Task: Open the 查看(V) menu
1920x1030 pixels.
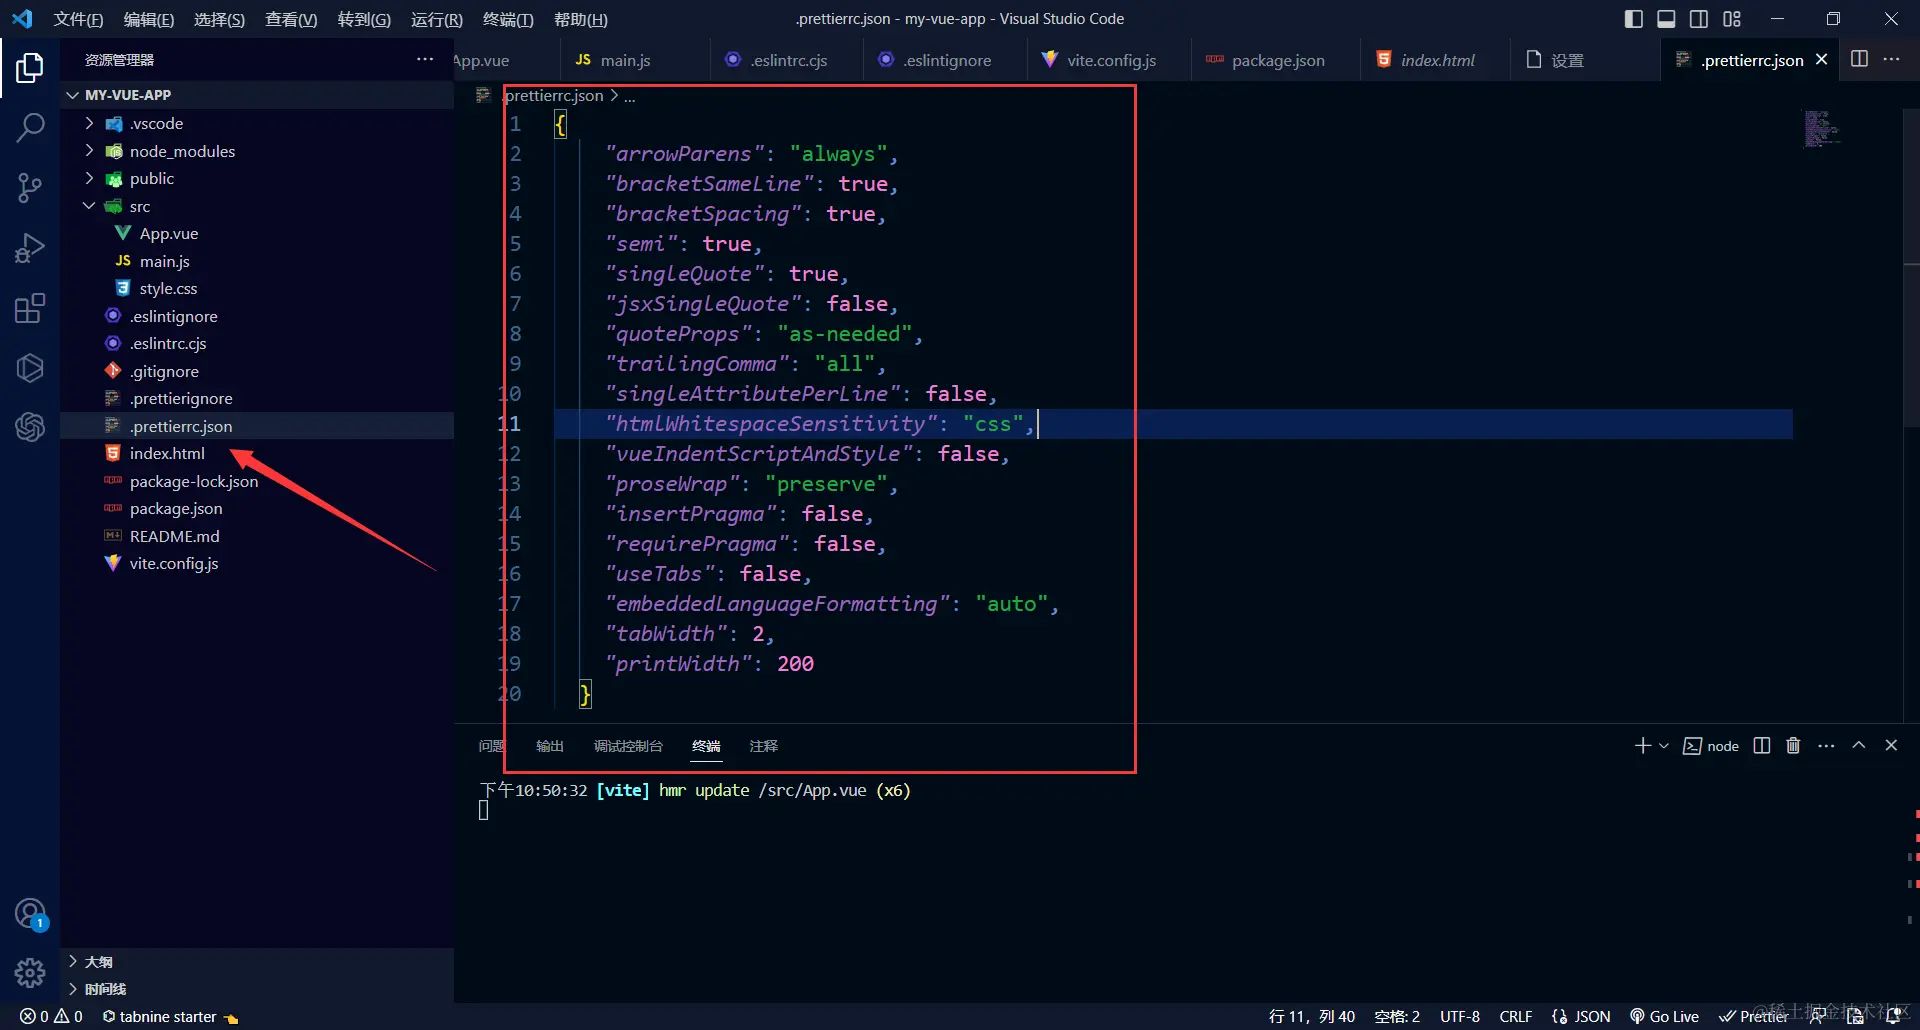Action: [x=291, y=19]
